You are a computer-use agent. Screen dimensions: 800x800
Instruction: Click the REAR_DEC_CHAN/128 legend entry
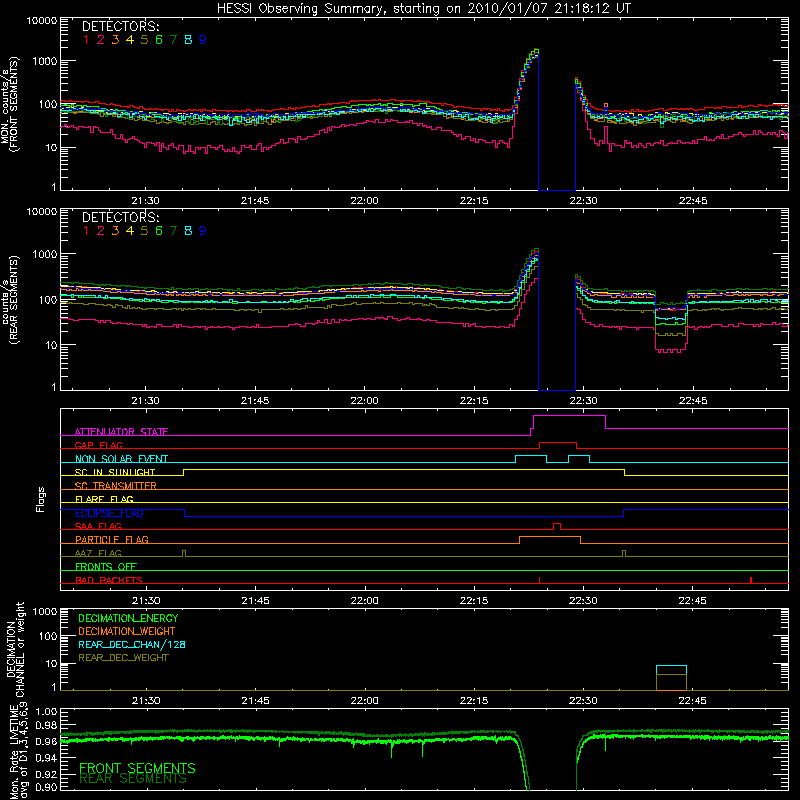[132, 644]
